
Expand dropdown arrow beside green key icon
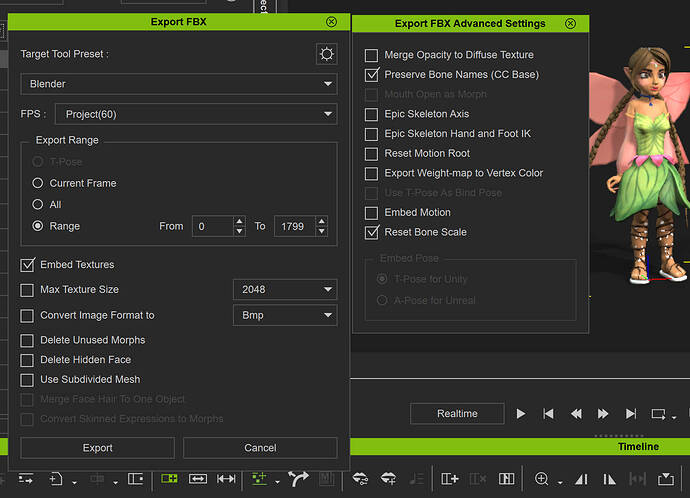(x=277, y=483)
